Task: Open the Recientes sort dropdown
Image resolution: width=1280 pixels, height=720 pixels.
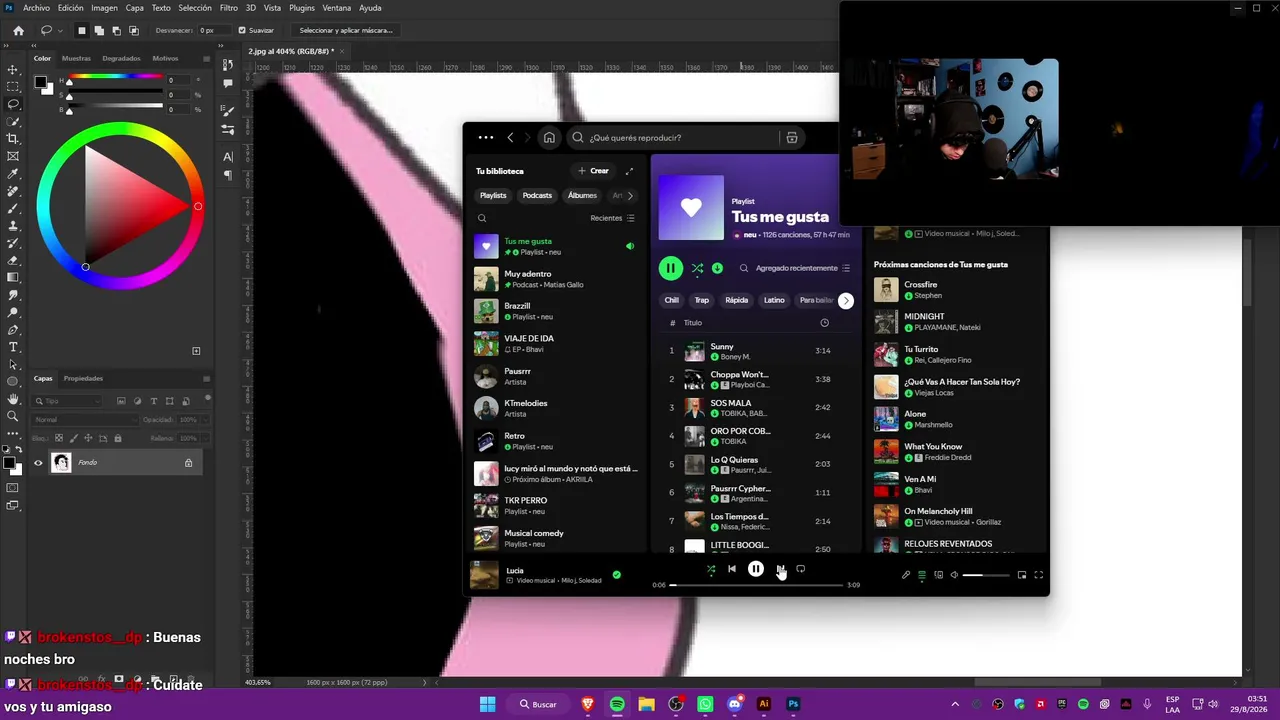Action: 612,218
